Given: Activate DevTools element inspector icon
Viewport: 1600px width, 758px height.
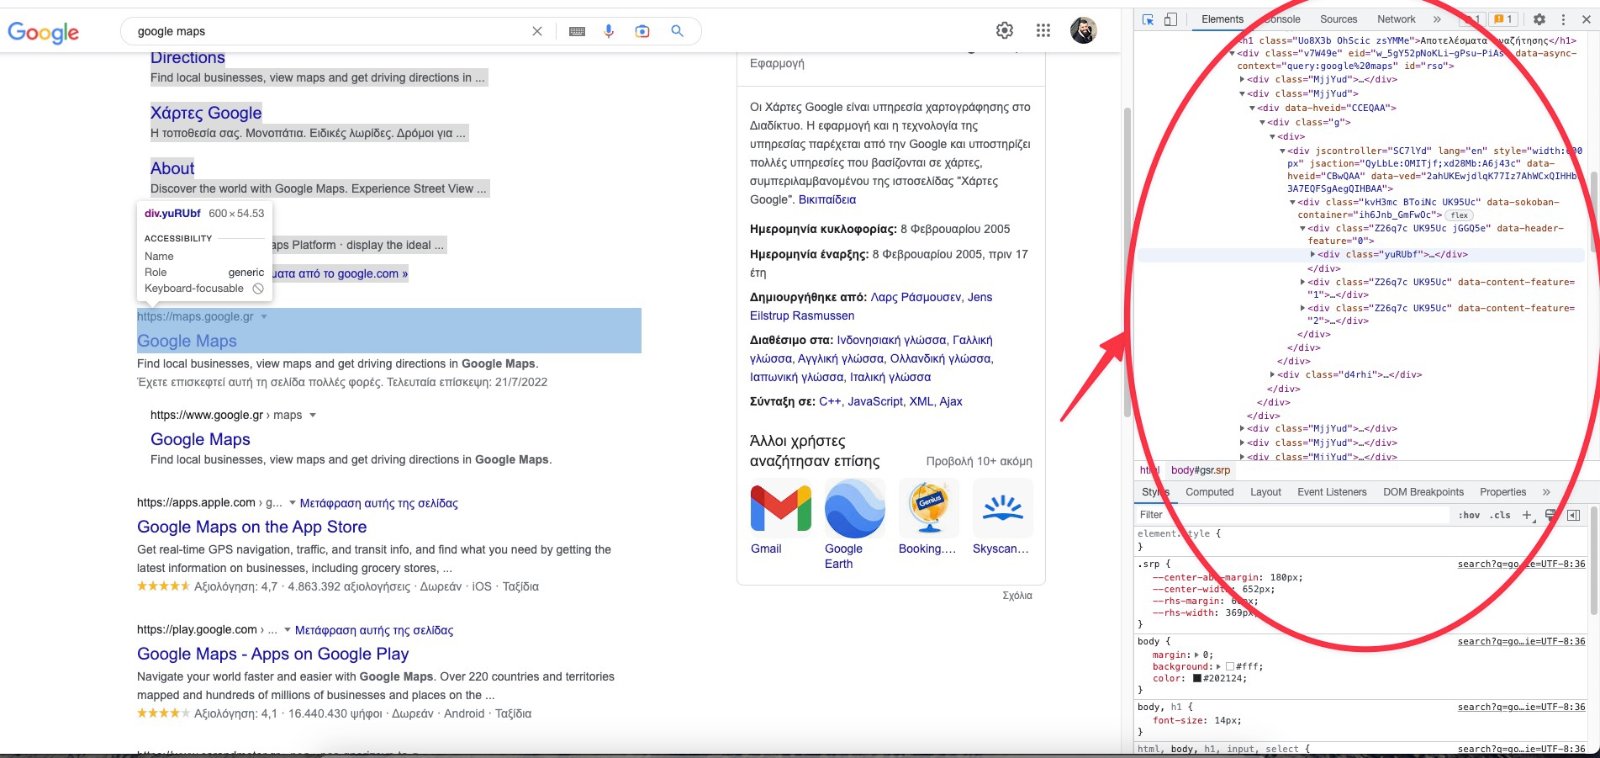Looking at the screenshot, I should (x=1148, y=19).
